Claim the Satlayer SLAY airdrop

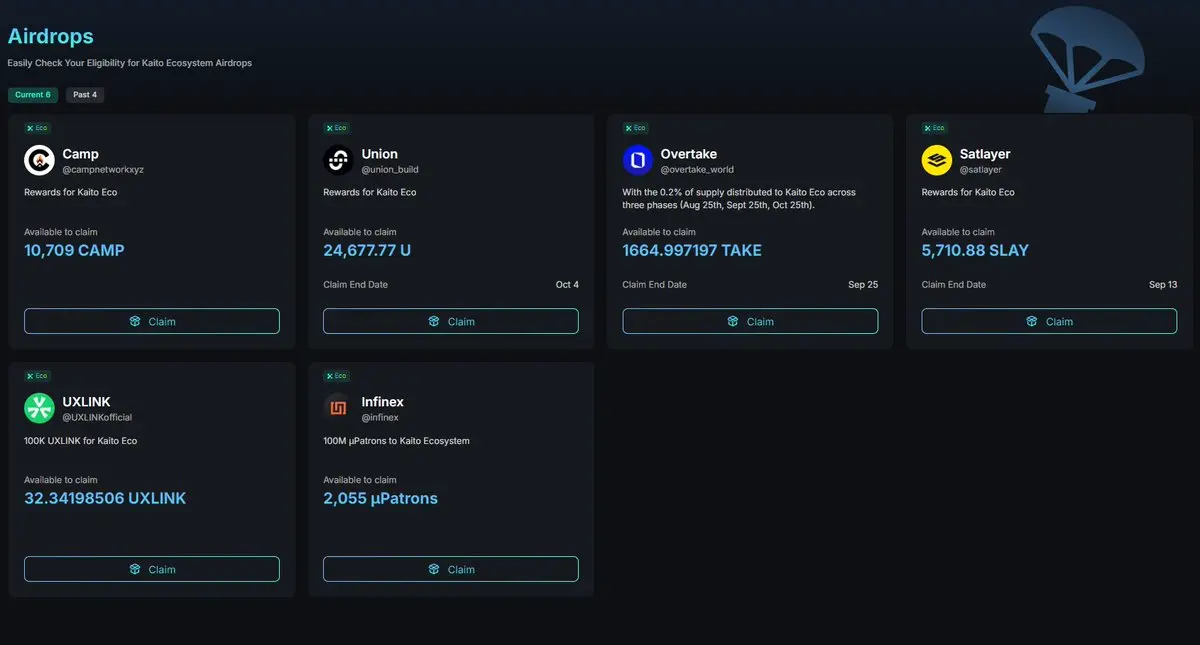1049,321
